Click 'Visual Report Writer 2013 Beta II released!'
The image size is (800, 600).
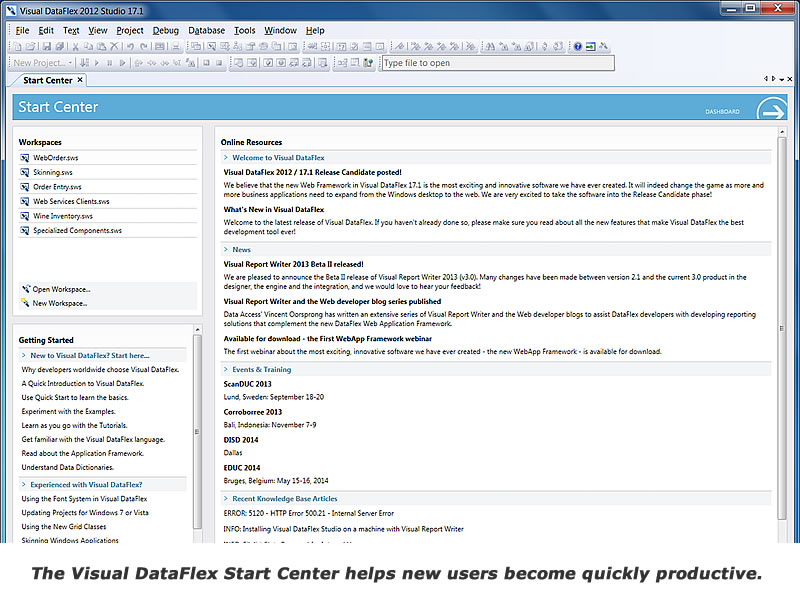pyautogui.click(x=293, y=264)
